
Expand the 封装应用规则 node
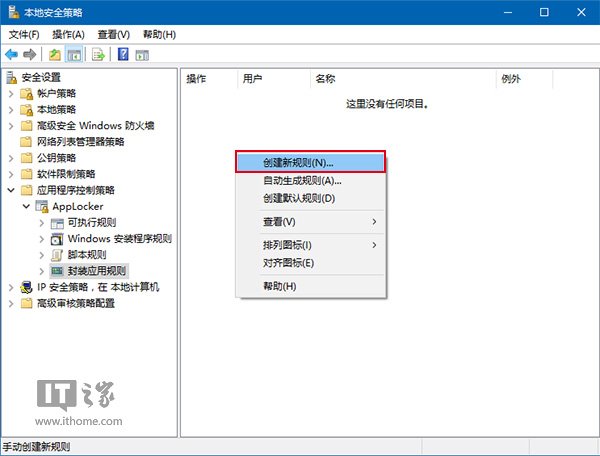click(x=42, y=271)
